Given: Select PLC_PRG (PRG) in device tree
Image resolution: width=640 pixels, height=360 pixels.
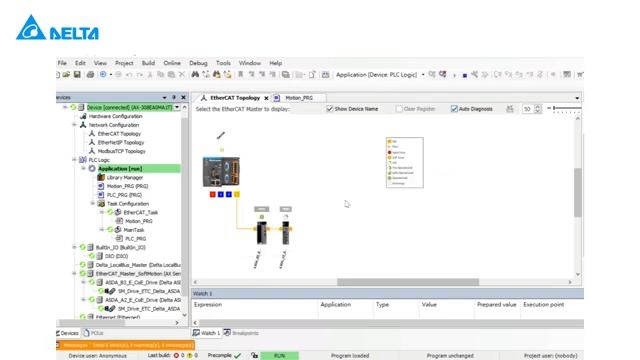Looking at the screenshot, I should point(124,195).
